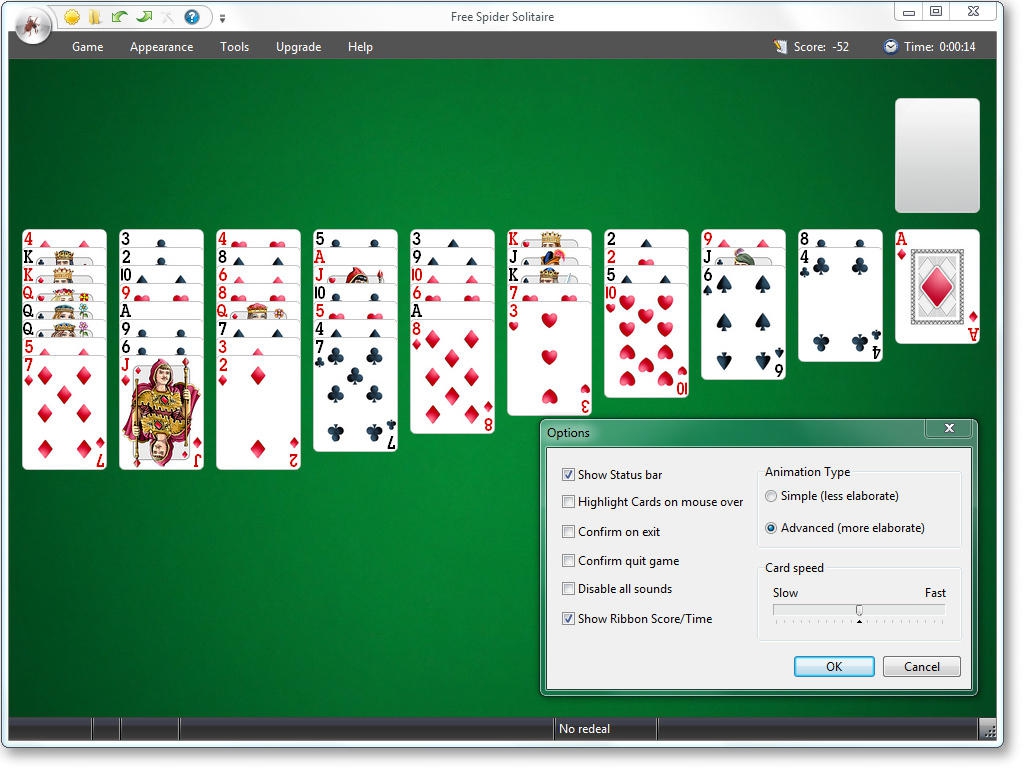Uncheck Show Status bar option

568,475
